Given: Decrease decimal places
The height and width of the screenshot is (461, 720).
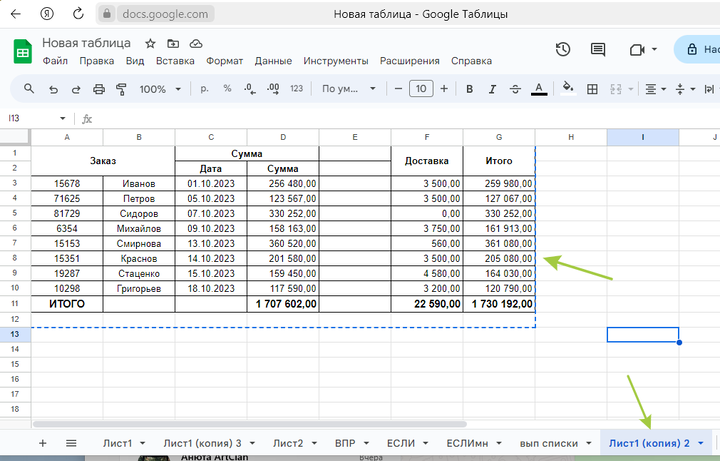Looking at the screenshot, I should pos(250,89).
